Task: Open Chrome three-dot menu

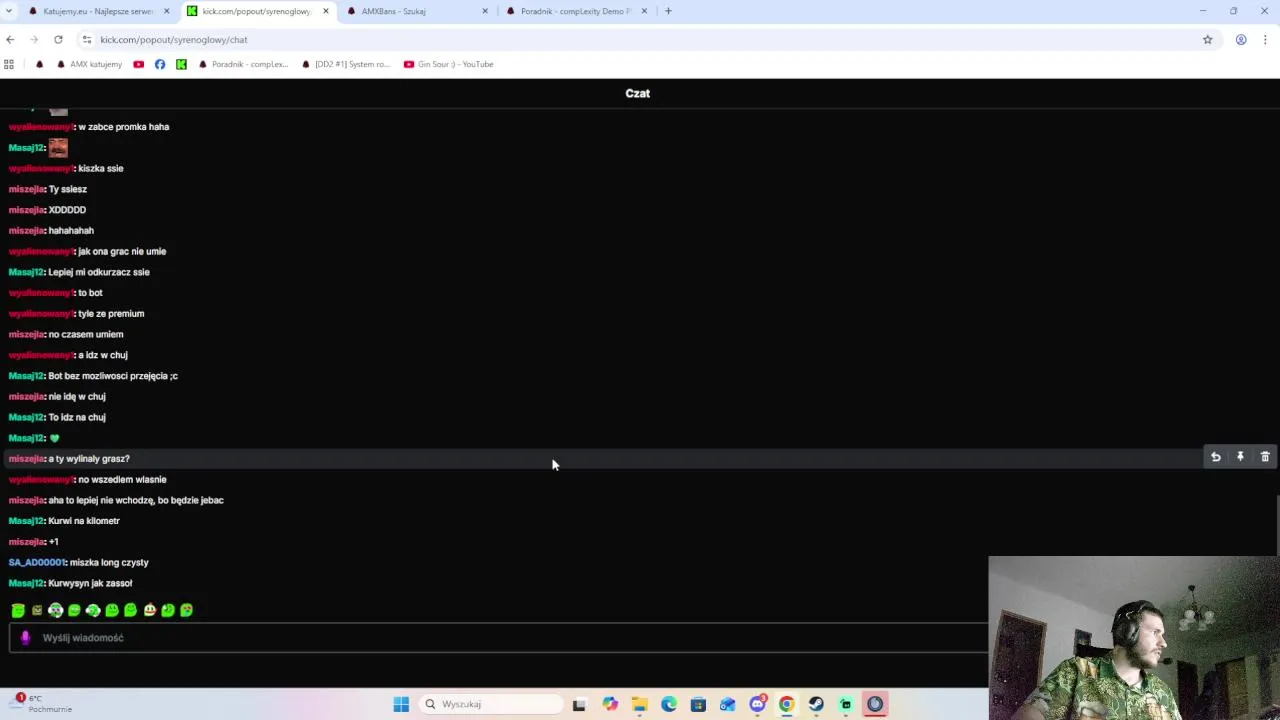Action: coord(1265,39)
